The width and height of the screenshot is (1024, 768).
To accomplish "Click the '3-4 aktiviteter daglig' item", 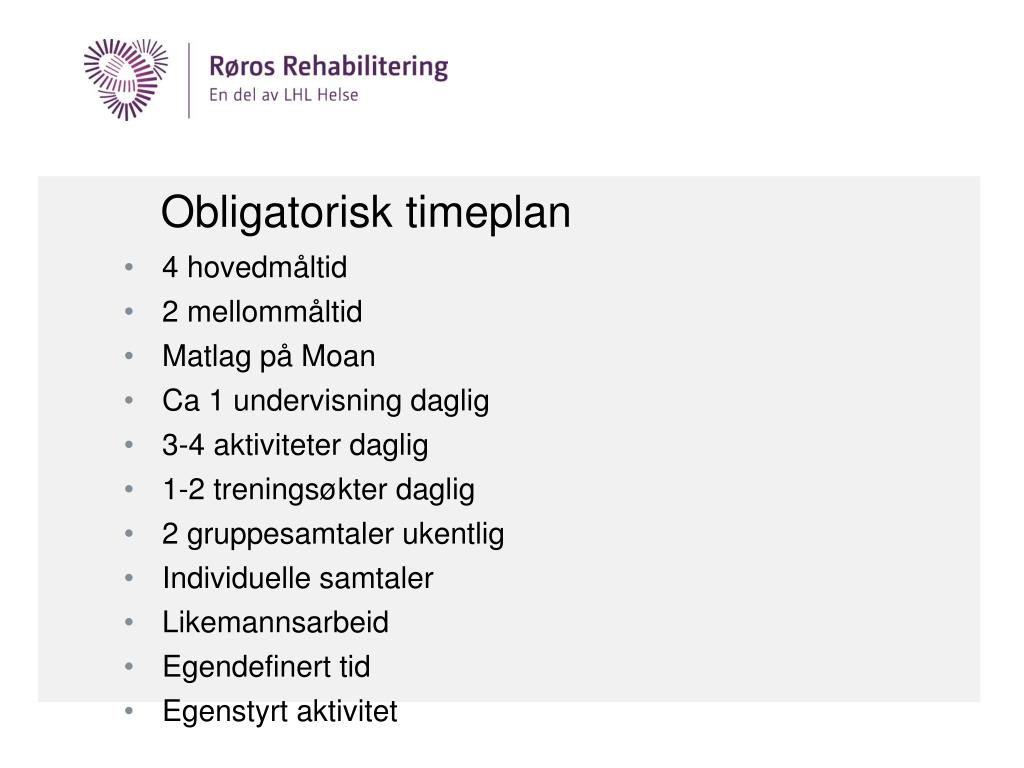I will point(295,445).
